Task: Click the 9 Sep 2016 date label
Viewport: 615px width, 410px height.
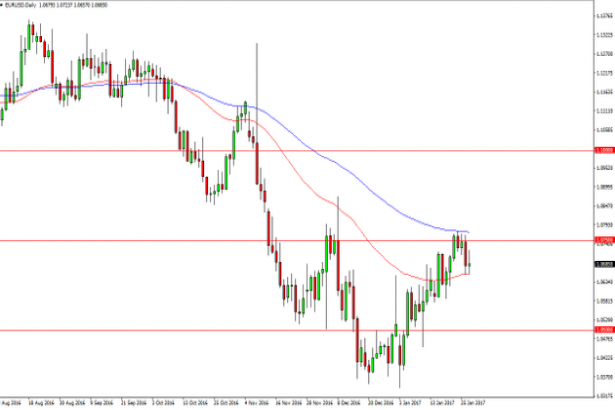Action: click(x=102, y=403)
